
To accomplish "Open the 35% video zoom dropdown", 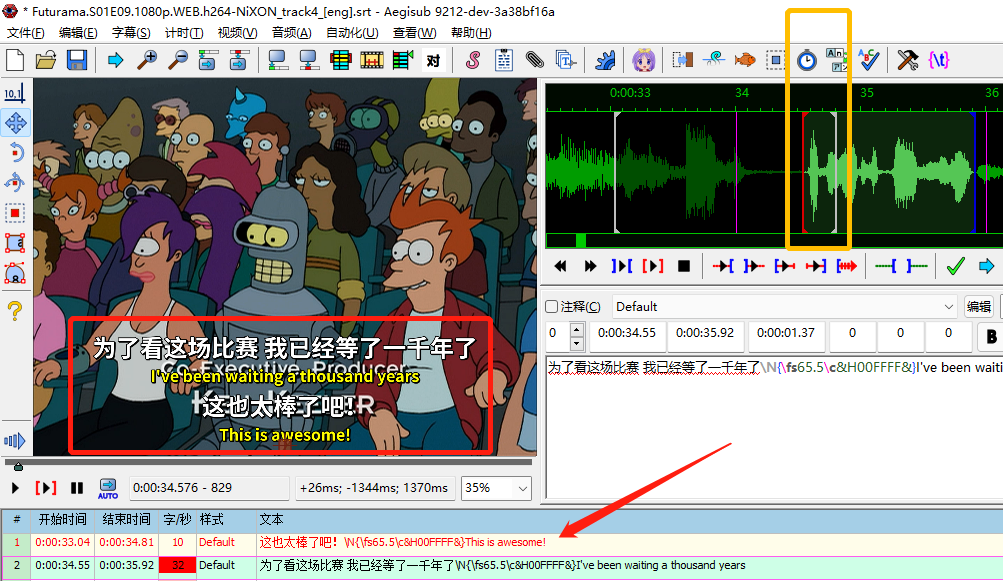I will (x=522, y=488).
